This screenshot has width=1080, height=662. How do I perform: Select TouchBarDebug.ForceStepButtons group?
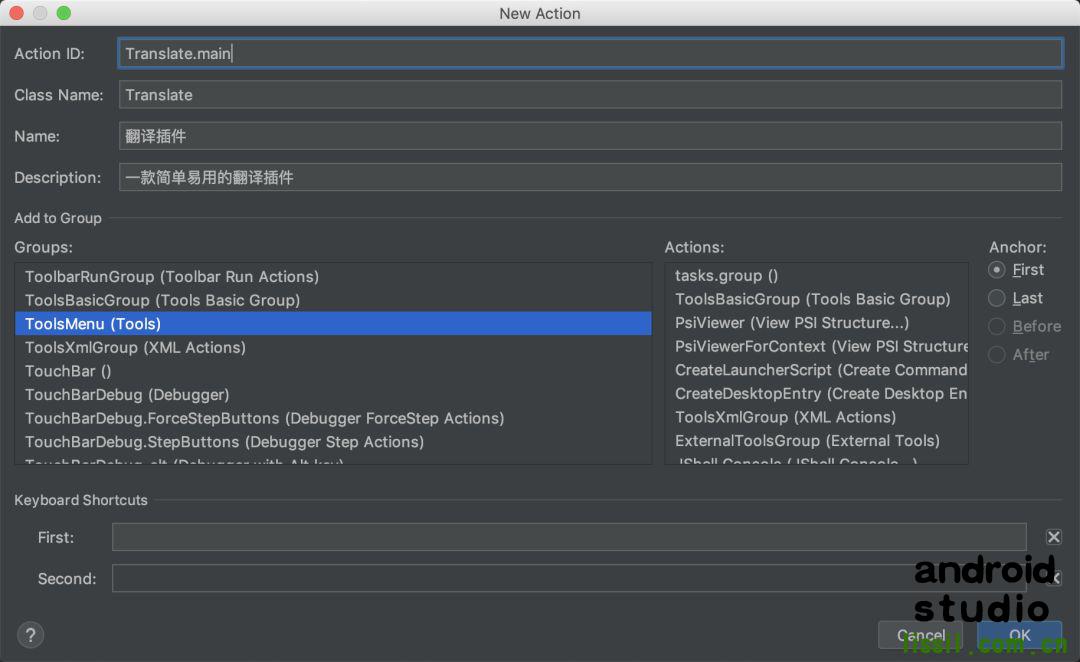pyautogui.click(x=333, y=417)
